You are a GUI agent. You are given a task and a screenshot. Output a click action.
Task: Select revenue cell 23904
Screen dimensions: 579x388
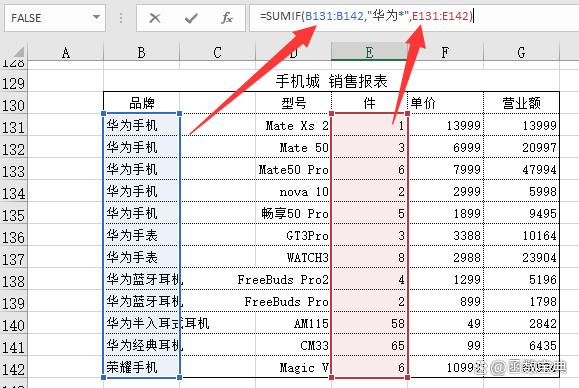pyautogui.click(x=521, y=257)
